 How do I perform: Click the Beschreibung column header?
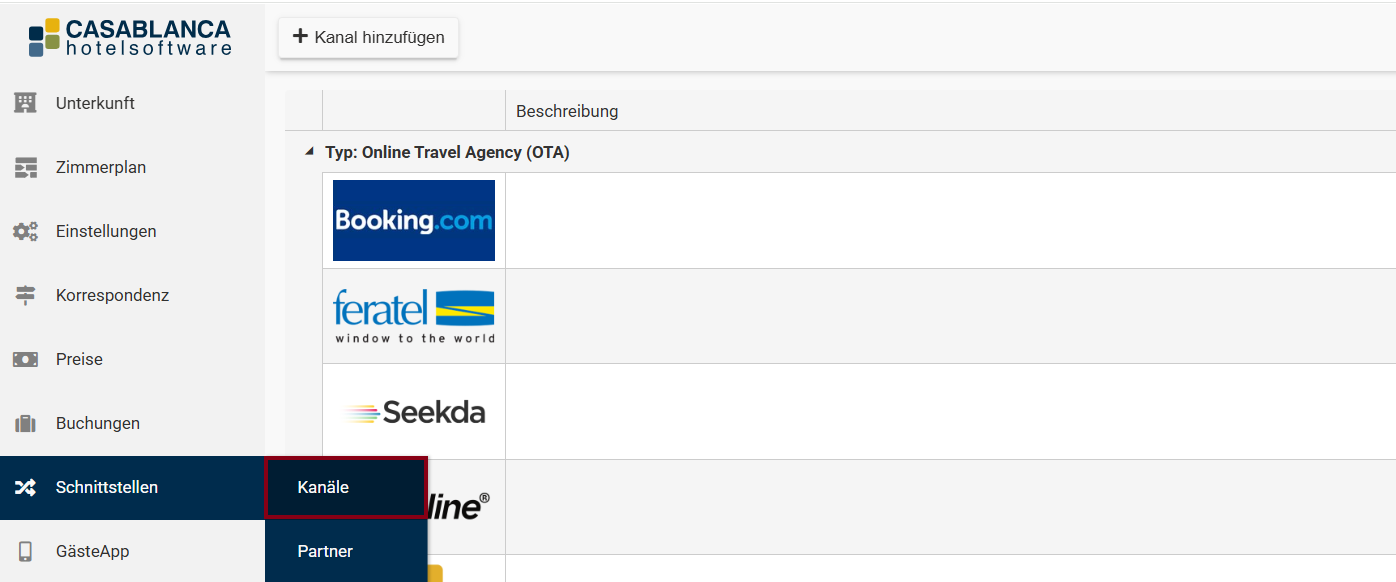tap(567, 111)
